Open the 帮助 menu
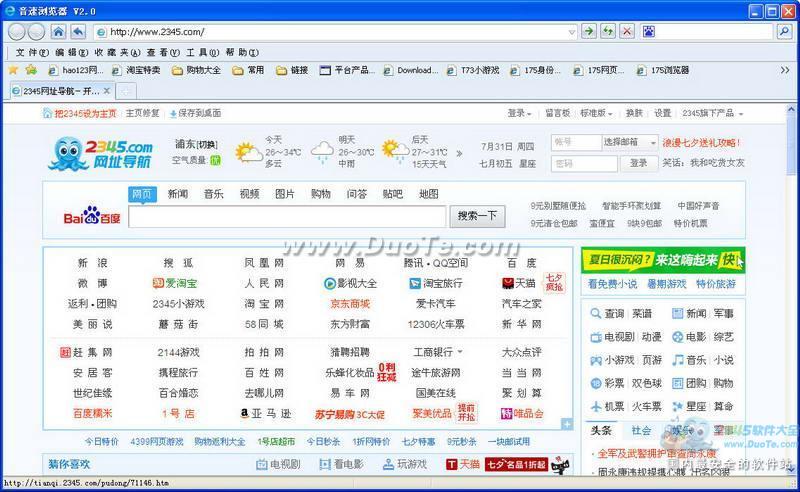 click(x=242, y=53)
